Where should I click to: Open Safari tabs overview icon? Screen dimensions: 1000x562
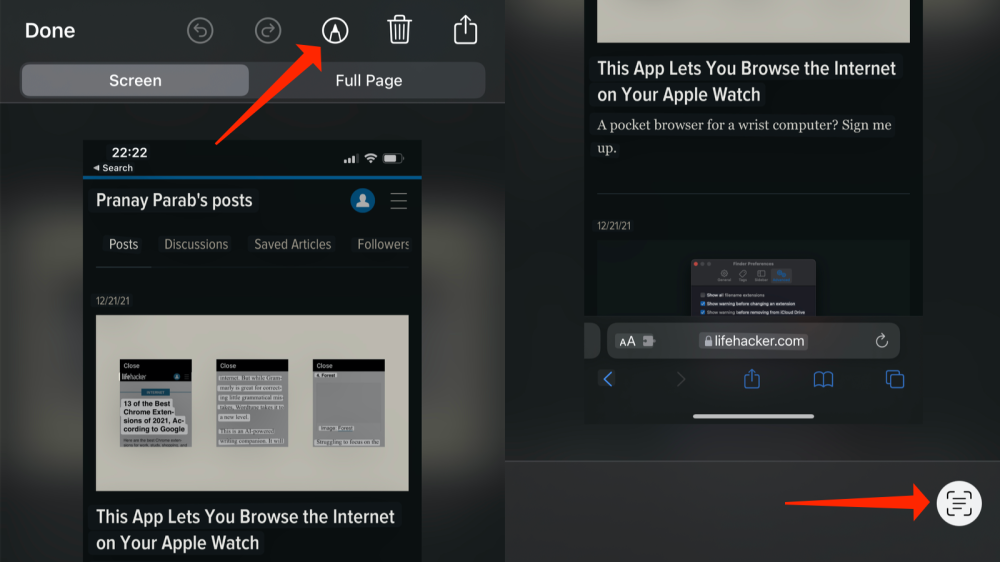click(895, 379)
